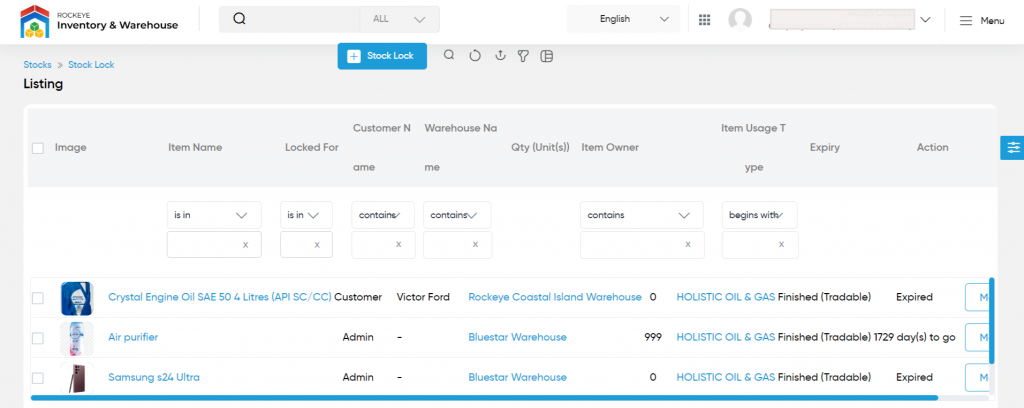Click the export/upload icon in the toolbar
Viewport: 1024px width, 408px height.
[x=500, y=56]
